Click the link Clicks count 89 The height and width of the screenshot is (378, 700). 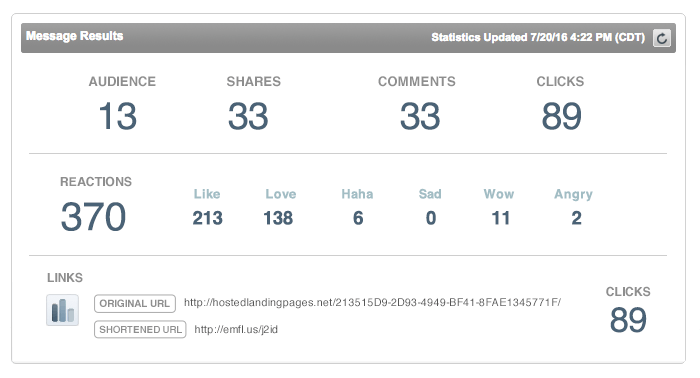(x=628, y=320)
